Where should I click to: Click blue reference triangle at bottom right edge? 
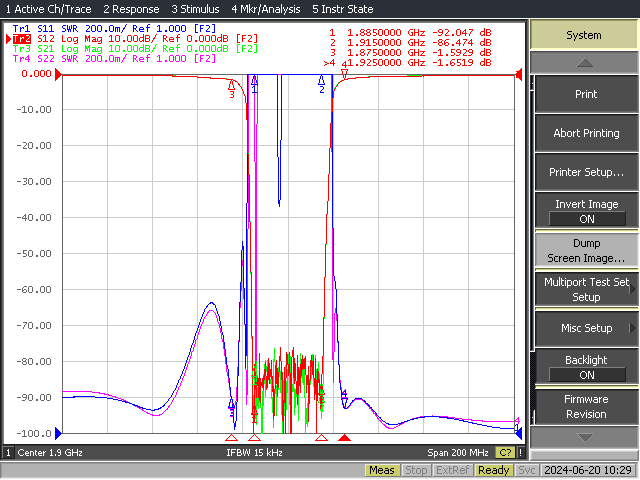(x=519, y=433)
